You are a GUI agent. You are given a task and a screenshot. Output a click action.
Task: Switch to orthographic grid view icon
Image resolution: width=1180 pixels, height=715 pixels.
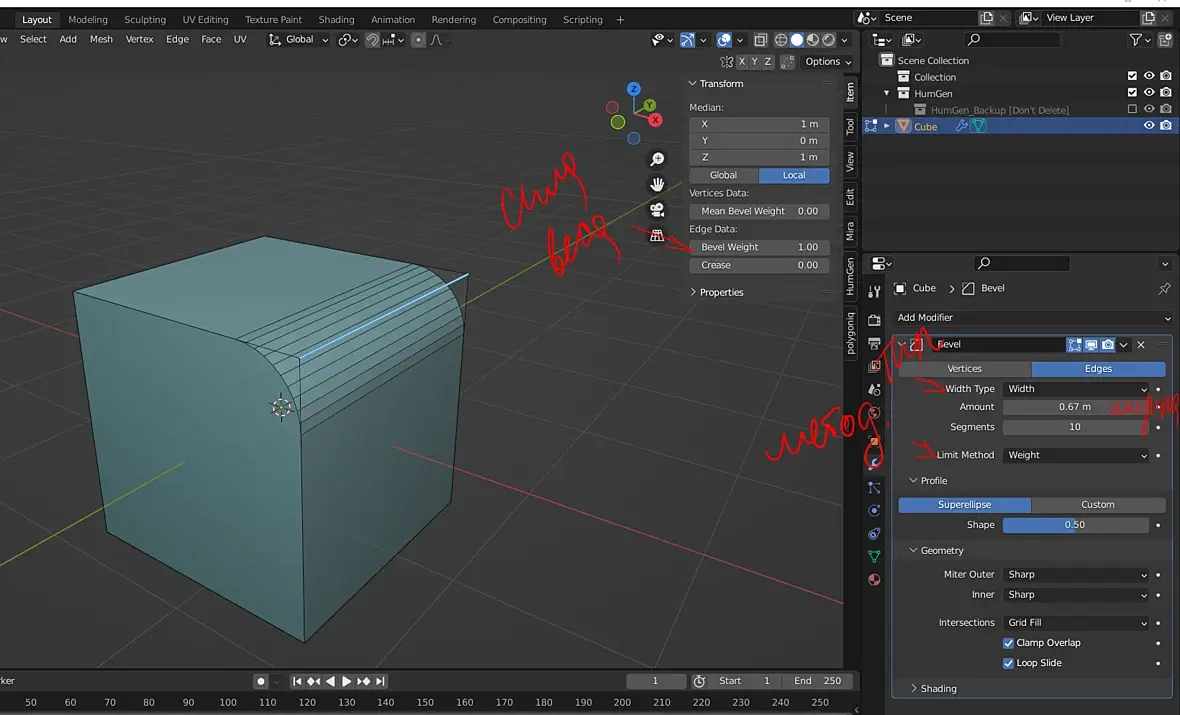click(657, 236)
